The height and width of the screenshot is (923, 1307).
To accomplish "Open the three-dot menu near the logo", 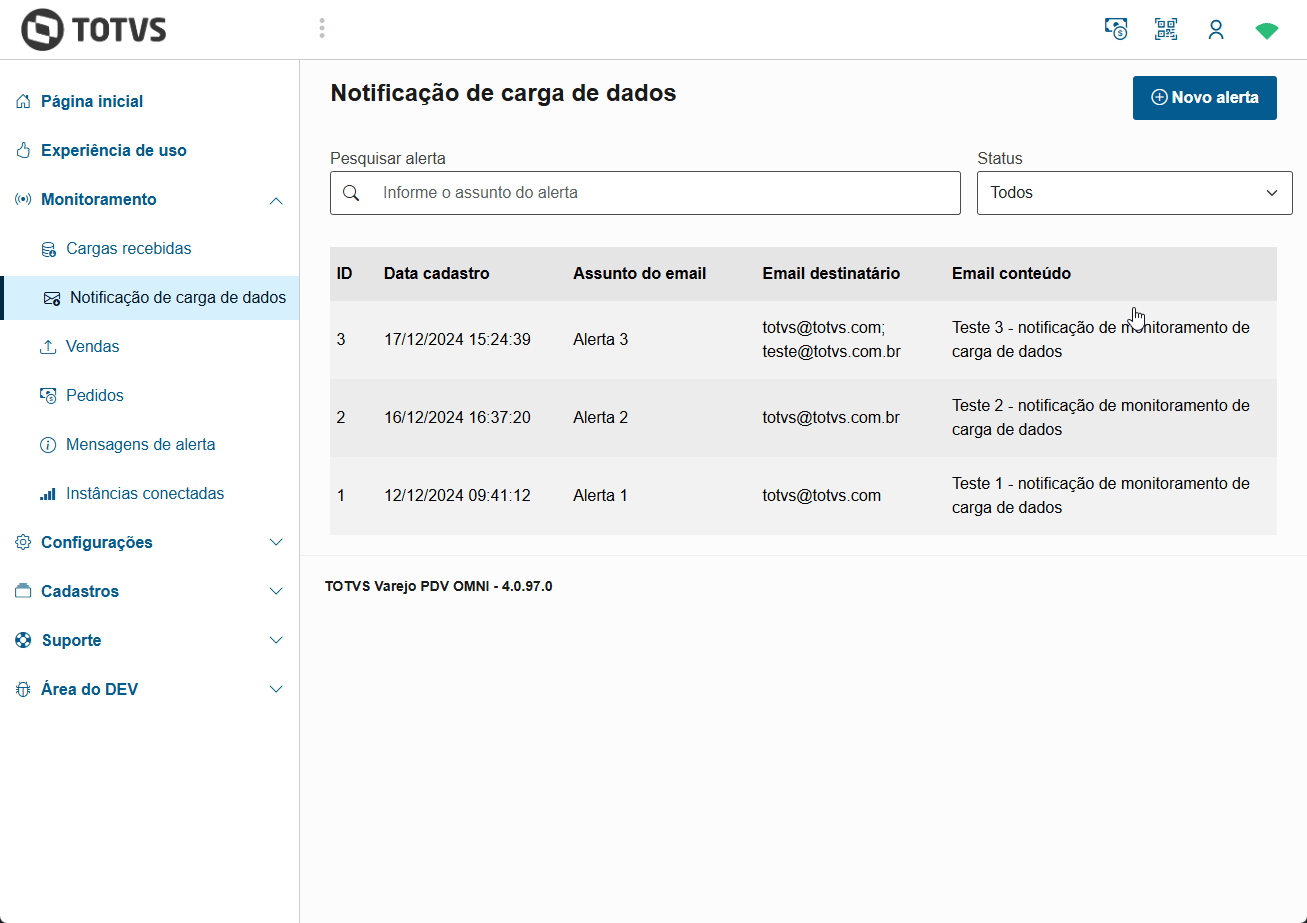I will [322, 28].
